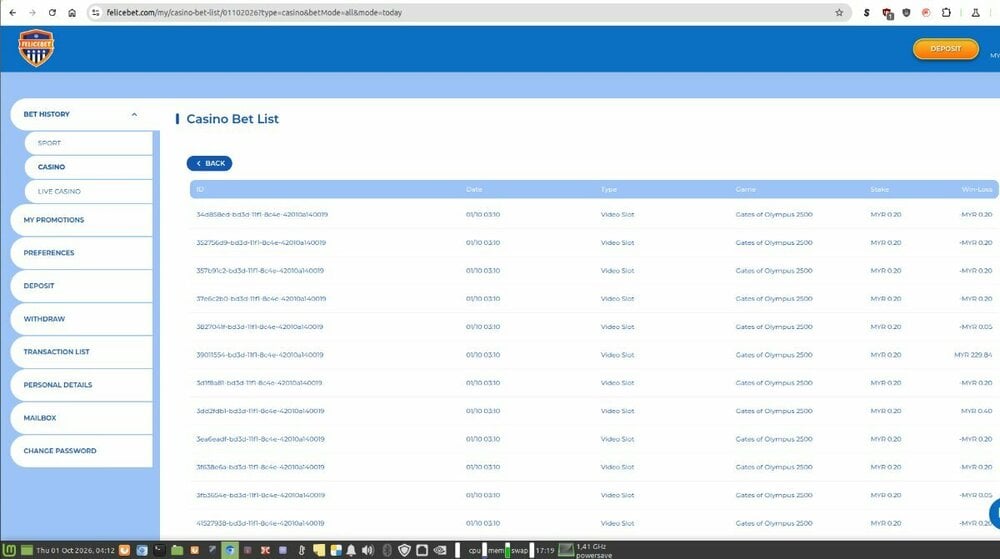Viewport: 1000px width, 559px height.
Task: Open the browser extensions puzzle icon
Action: (x=946, y=13)
